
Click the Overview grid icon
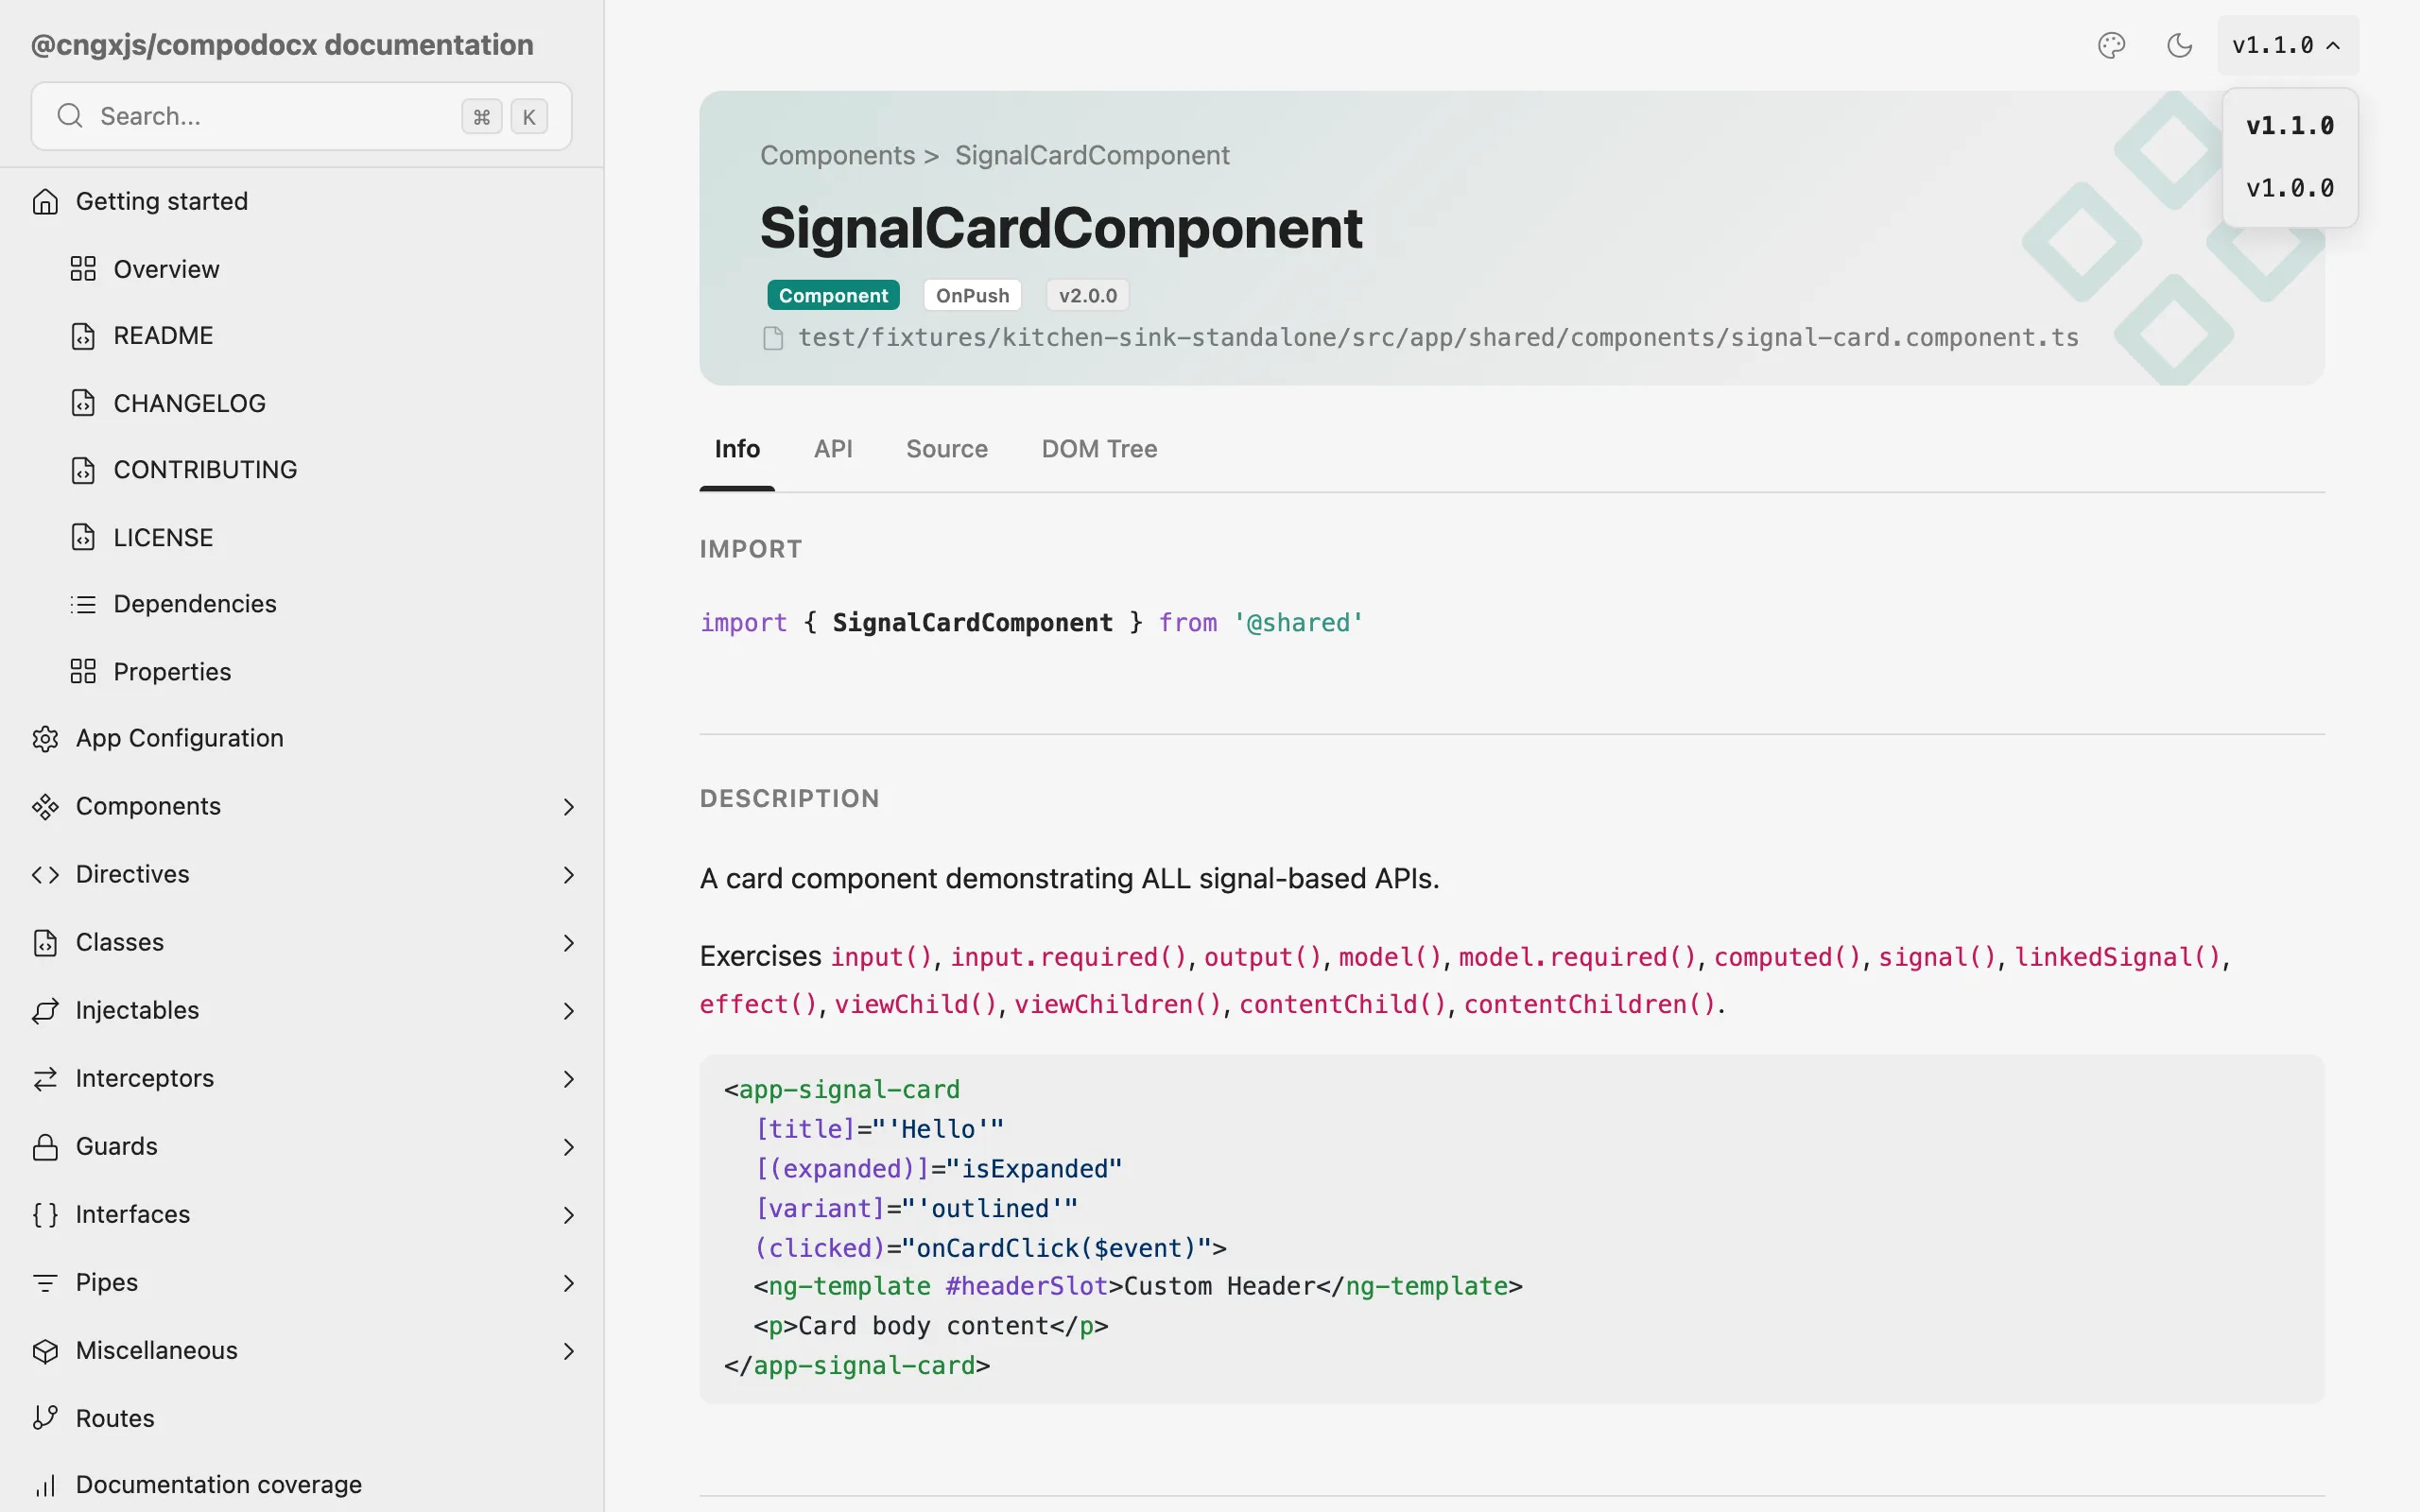tap(83, 269)
